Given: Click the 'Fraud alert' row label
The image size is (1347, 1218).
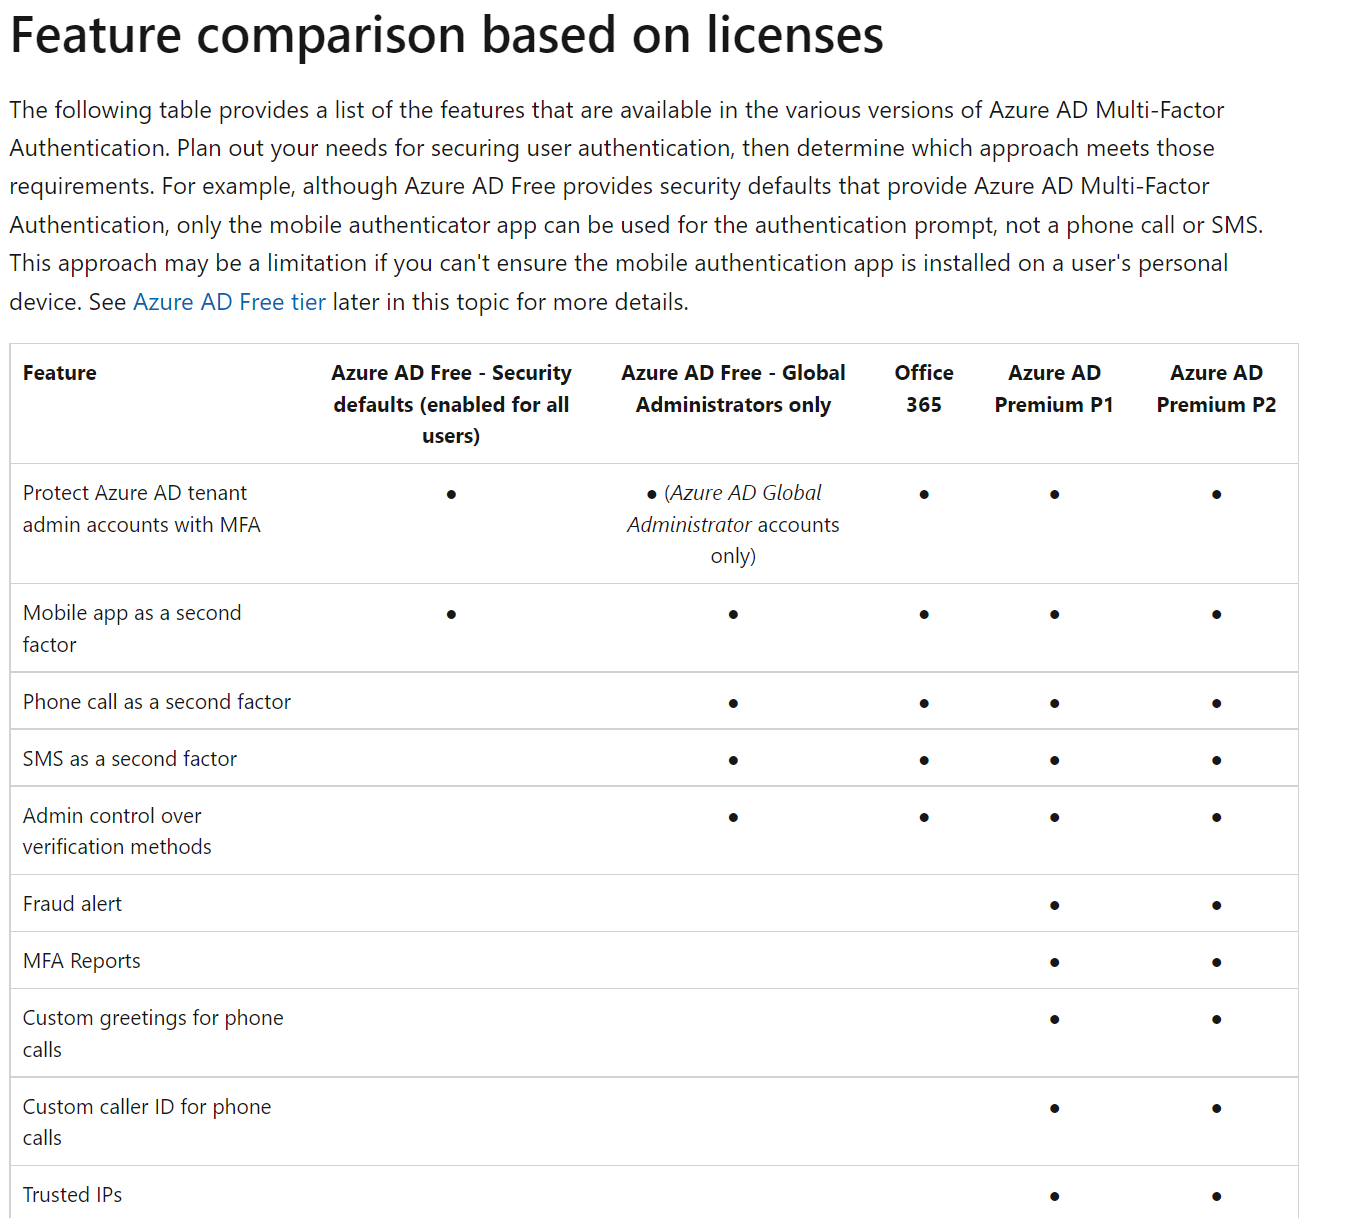Looking at the screenshot, I should tap(72, 904).
